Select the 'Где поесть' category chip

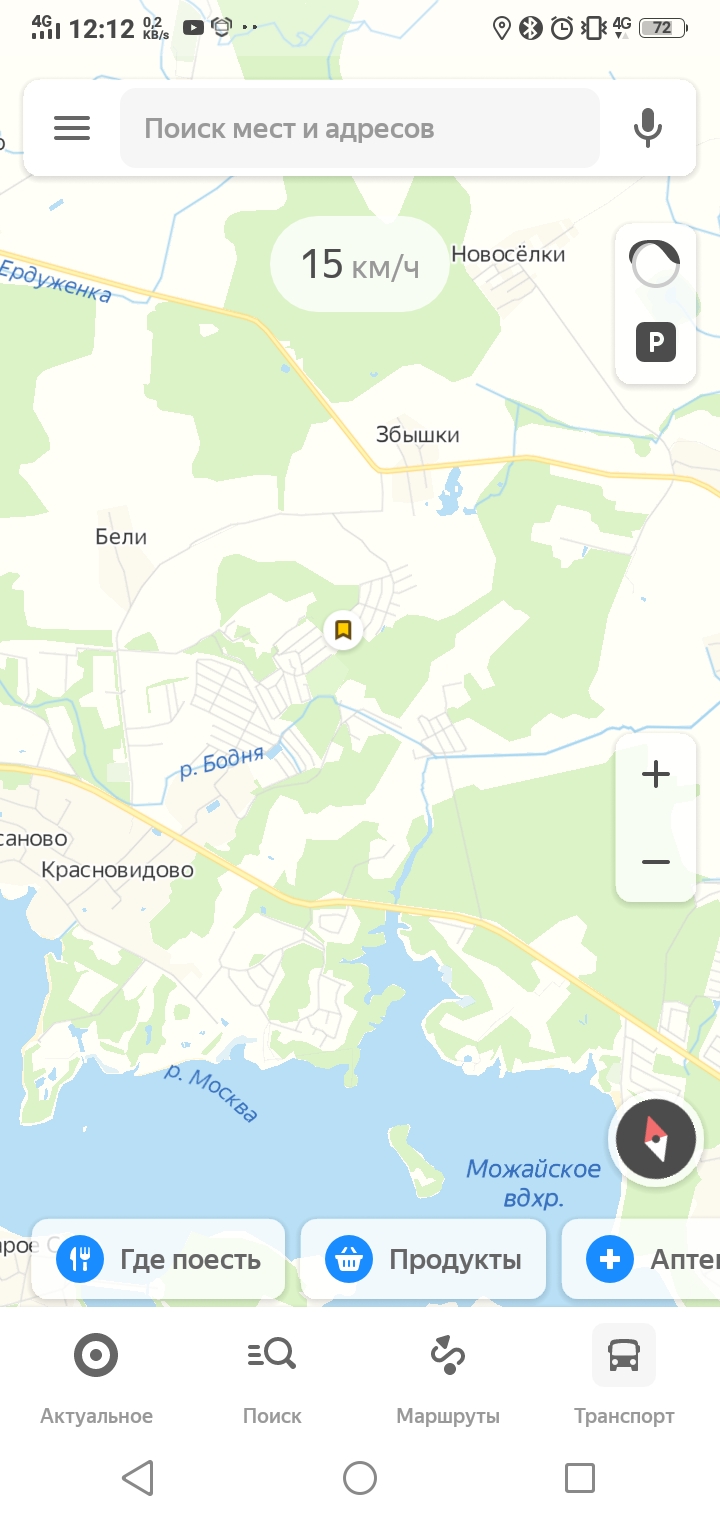point(159,1259)
